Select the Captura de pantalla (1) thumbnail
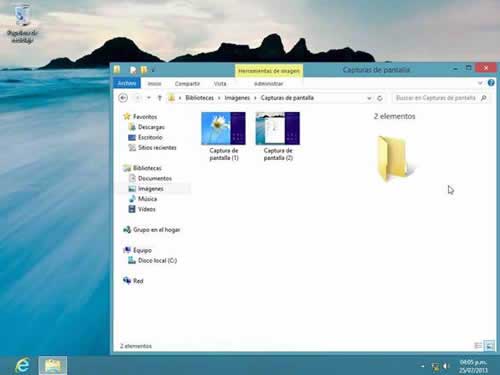The width and height of the screenshot is (500, 375). pos(224,137)
